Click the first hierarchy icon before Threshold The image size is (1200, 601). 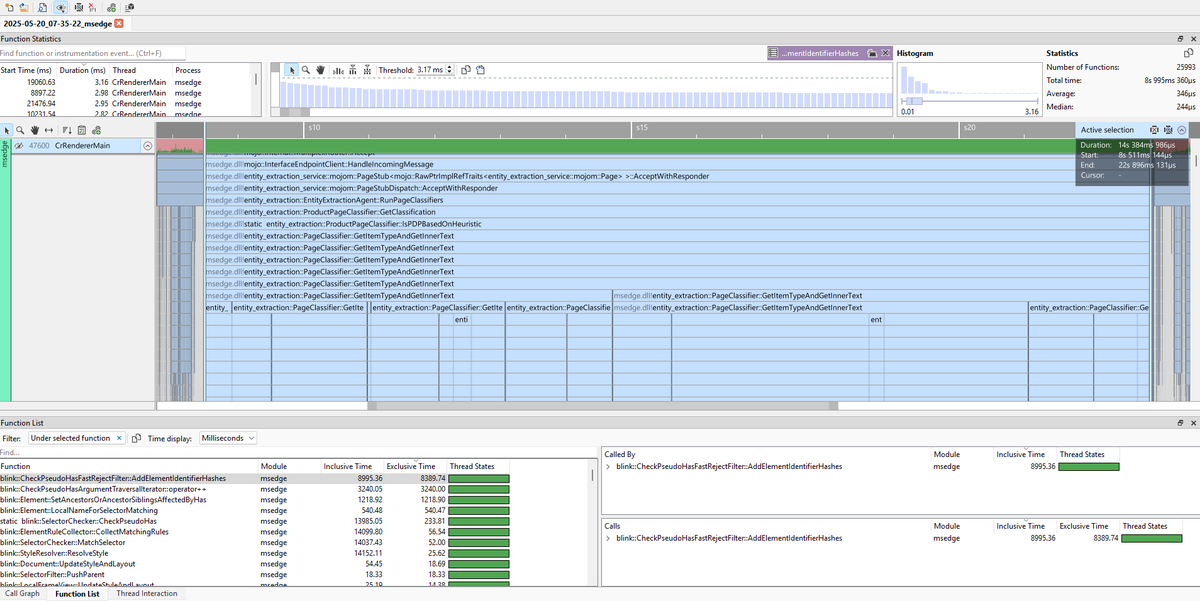(351, 70)
